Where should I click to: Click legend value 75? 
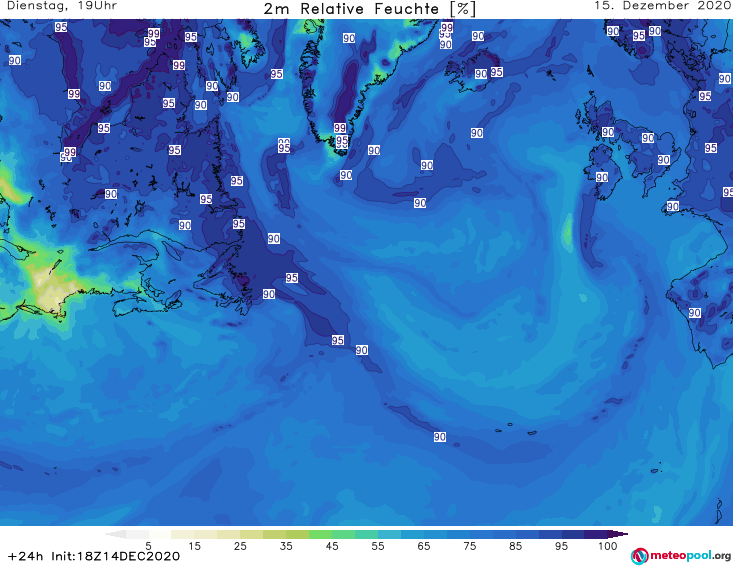click(x=469, y=546)
